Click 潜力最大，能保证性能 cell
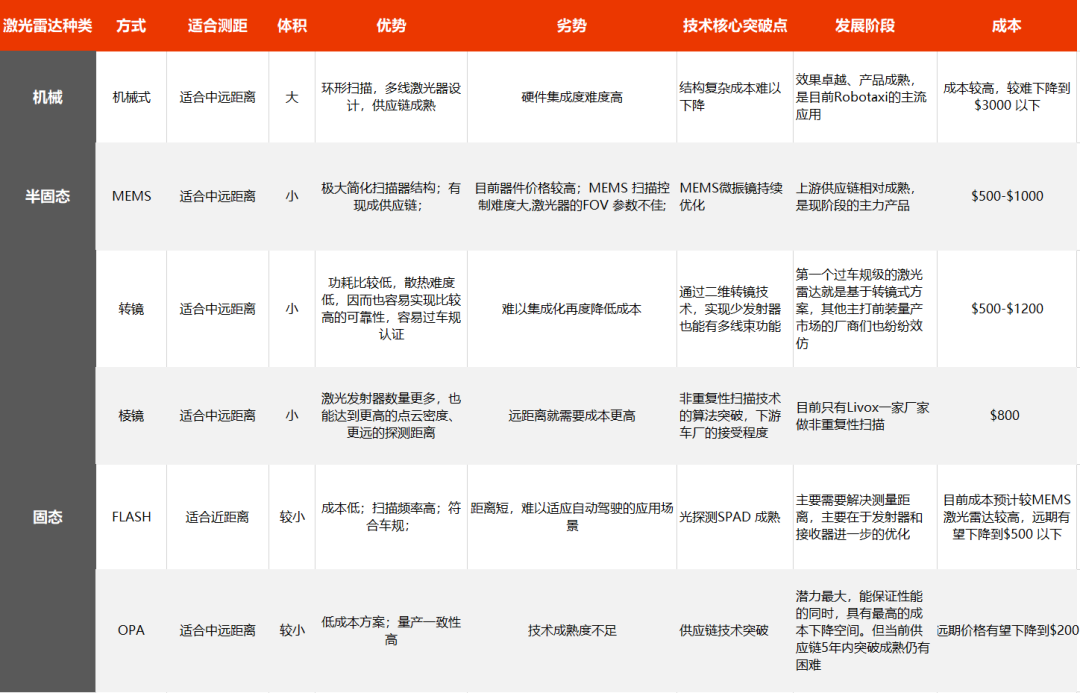This screenshot has width=1080, height=693. [865, 630]
